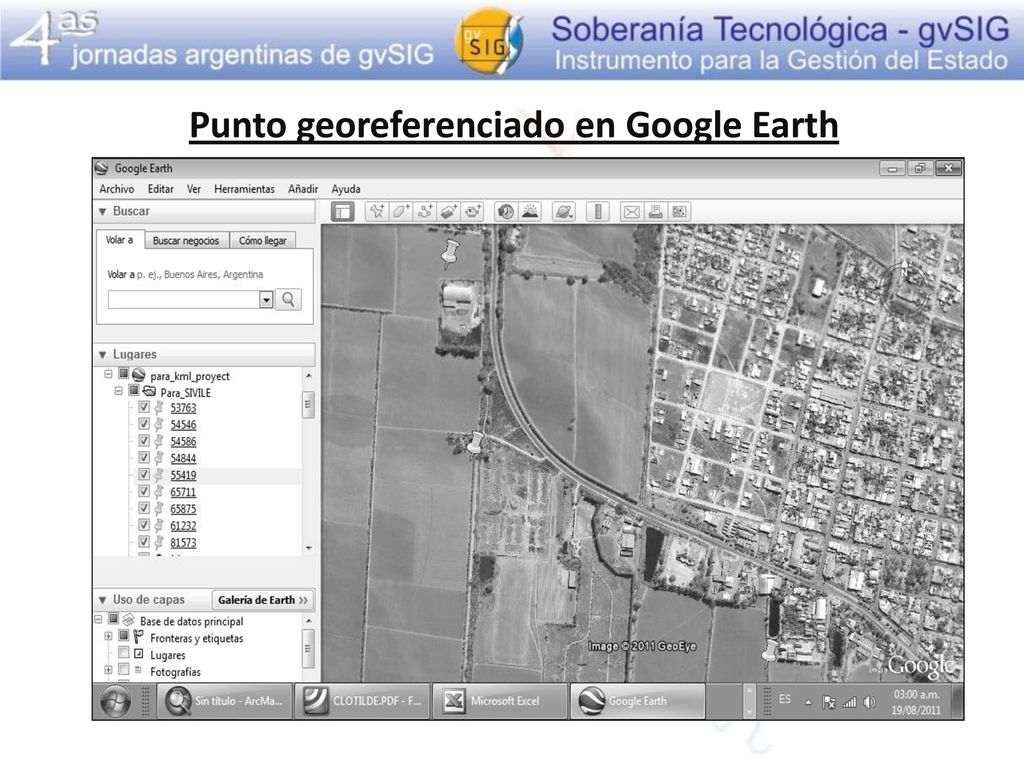1024x768 pixels.
Task: Open the planet switcher tool
Action: [x=564, y=212]
